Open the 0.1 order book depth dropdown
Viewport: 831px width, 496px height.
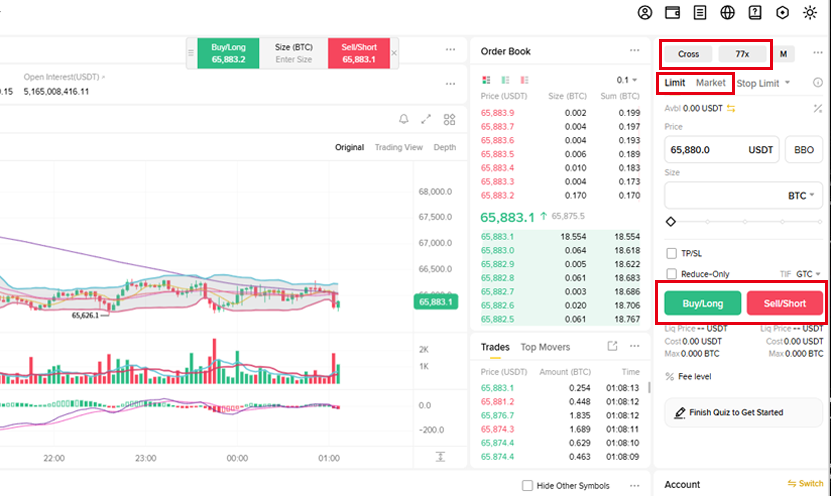tap(626, 80)
